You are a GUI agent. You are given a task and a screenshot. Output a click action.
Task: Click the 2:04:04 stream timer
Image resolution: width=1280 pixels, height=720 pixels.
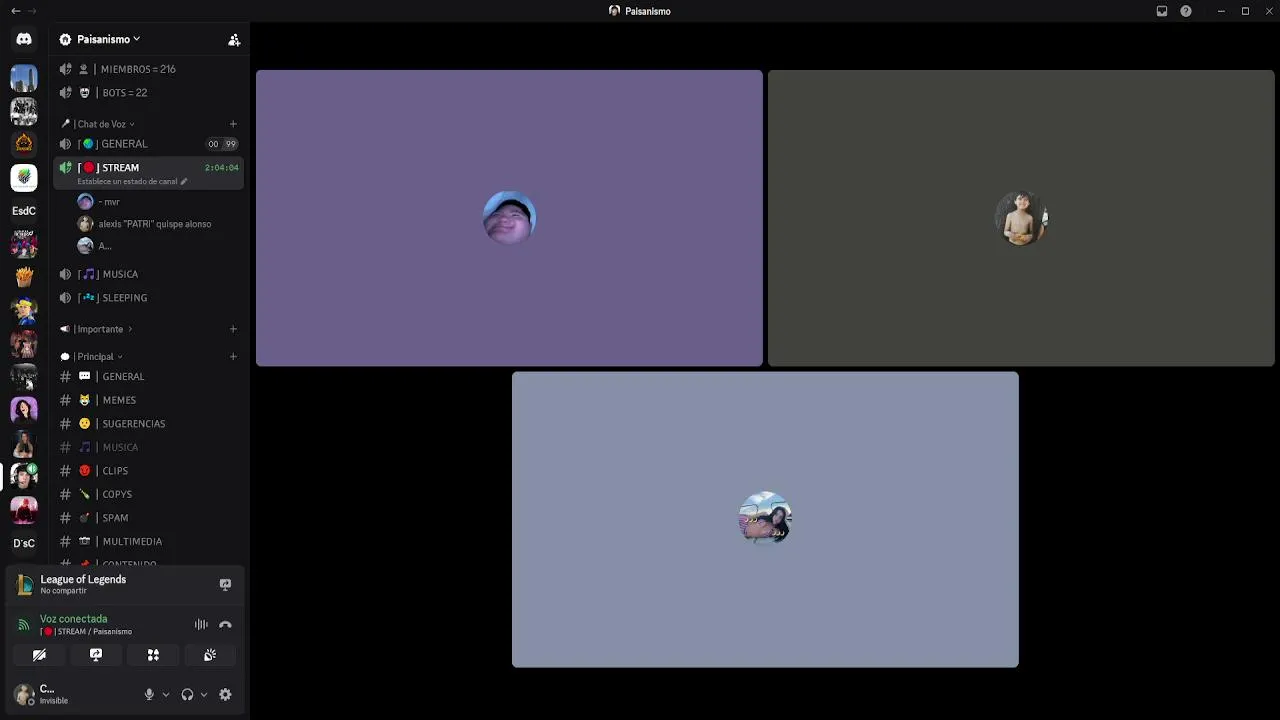(x=221, y=168)
